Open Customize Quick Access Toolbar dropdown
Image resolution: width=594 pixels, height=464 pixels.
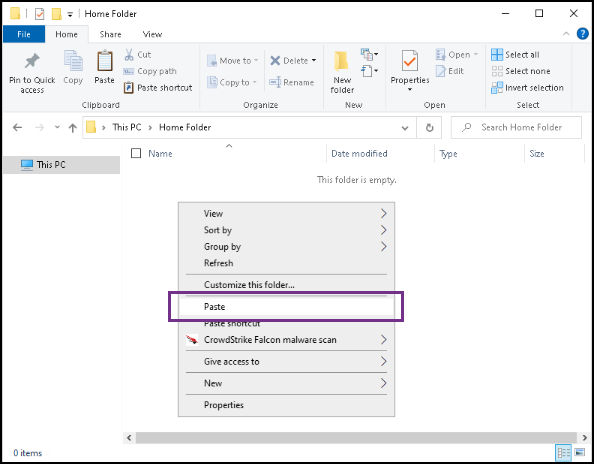70,14
